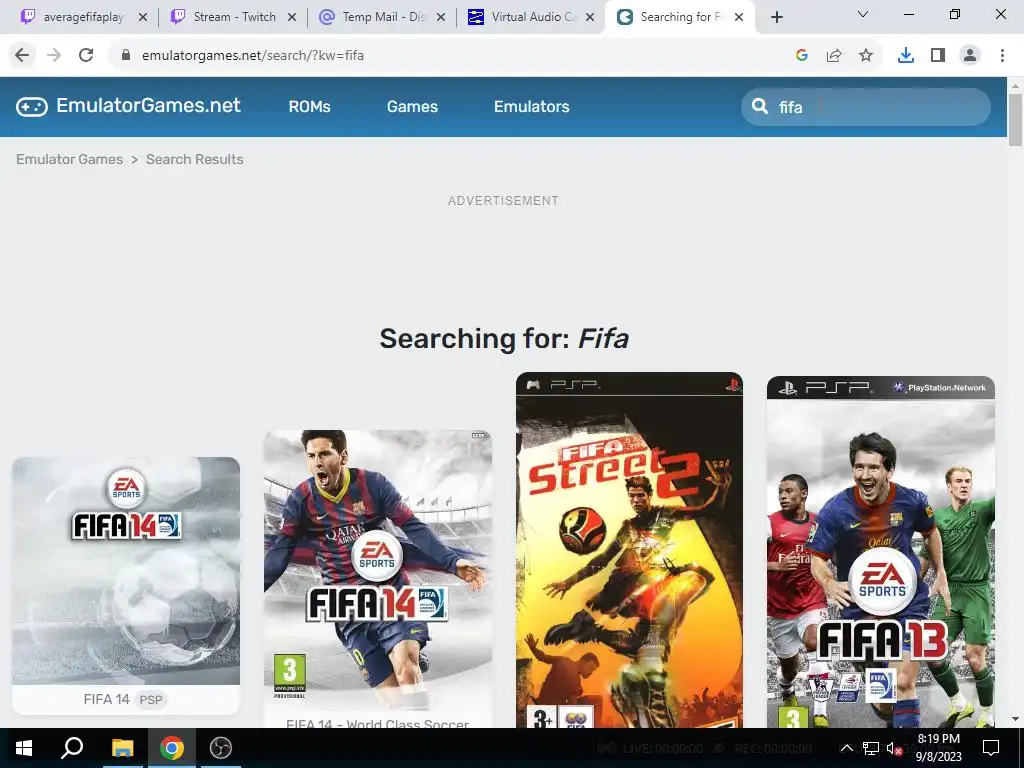Screen dimensions: 1024x768
Task: Open the notification center icon
Action: click(x=991, y=748)
